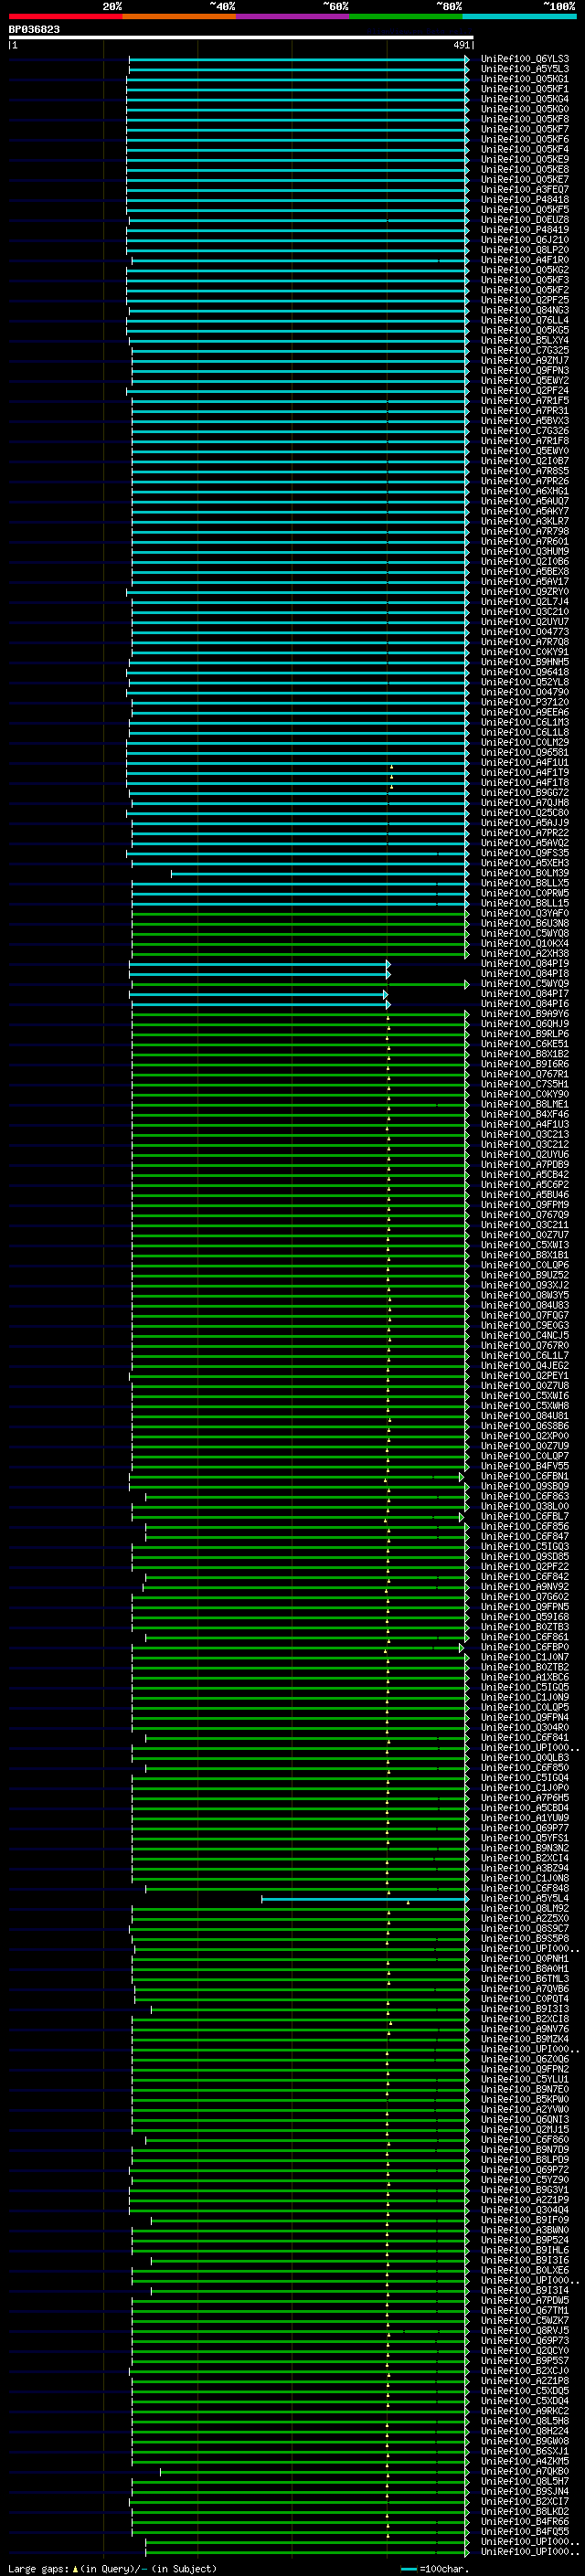Click the BP036823 query label
The height and width of the screenshot is (2576, 585).
coord(34,30)
